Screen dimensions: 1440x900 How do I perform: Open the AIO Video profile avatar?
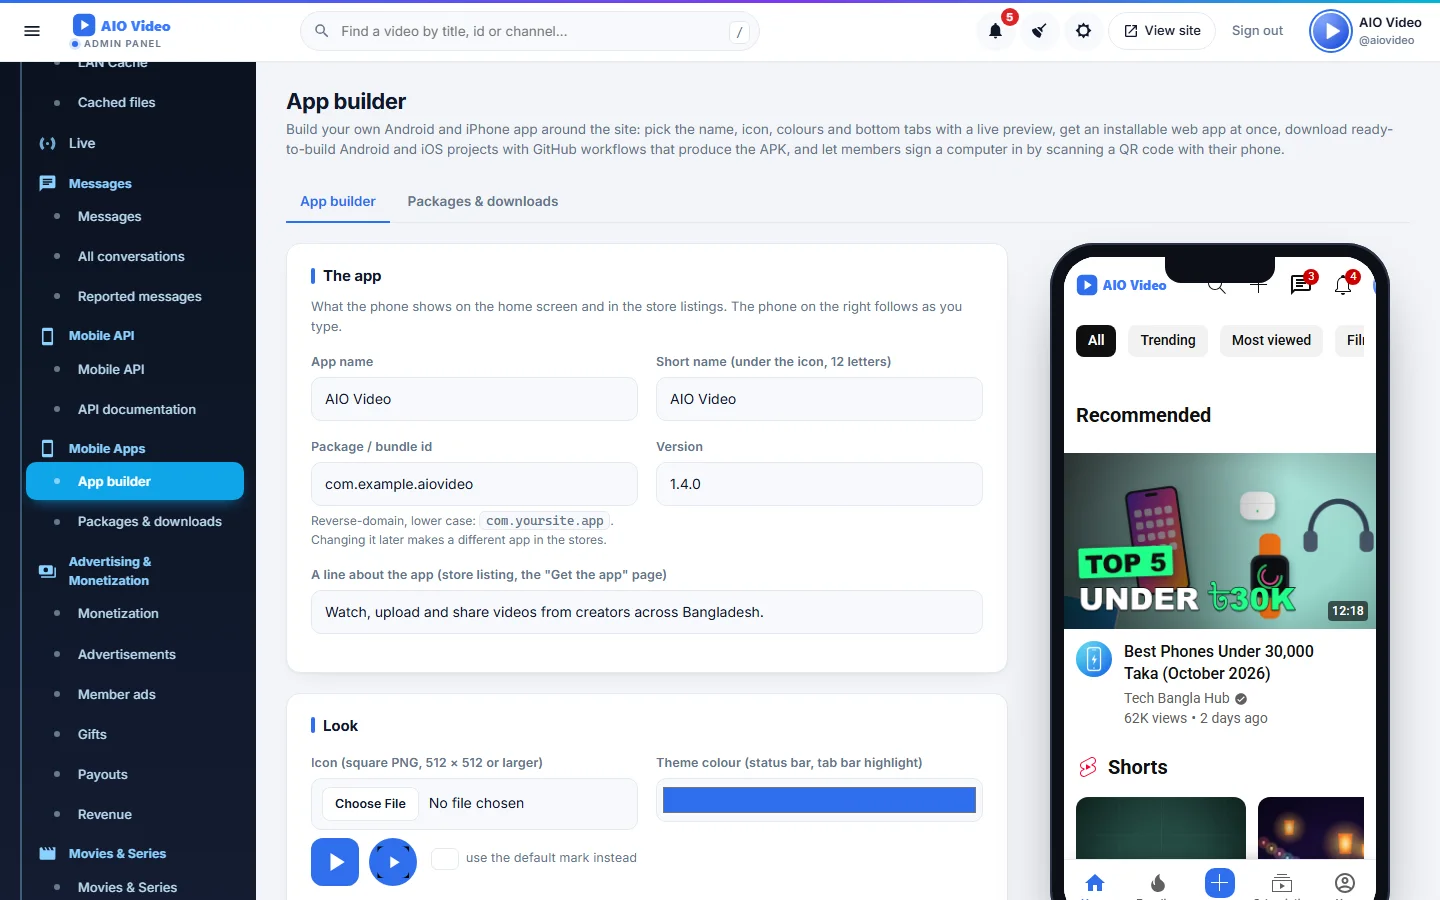[1331, 31]
